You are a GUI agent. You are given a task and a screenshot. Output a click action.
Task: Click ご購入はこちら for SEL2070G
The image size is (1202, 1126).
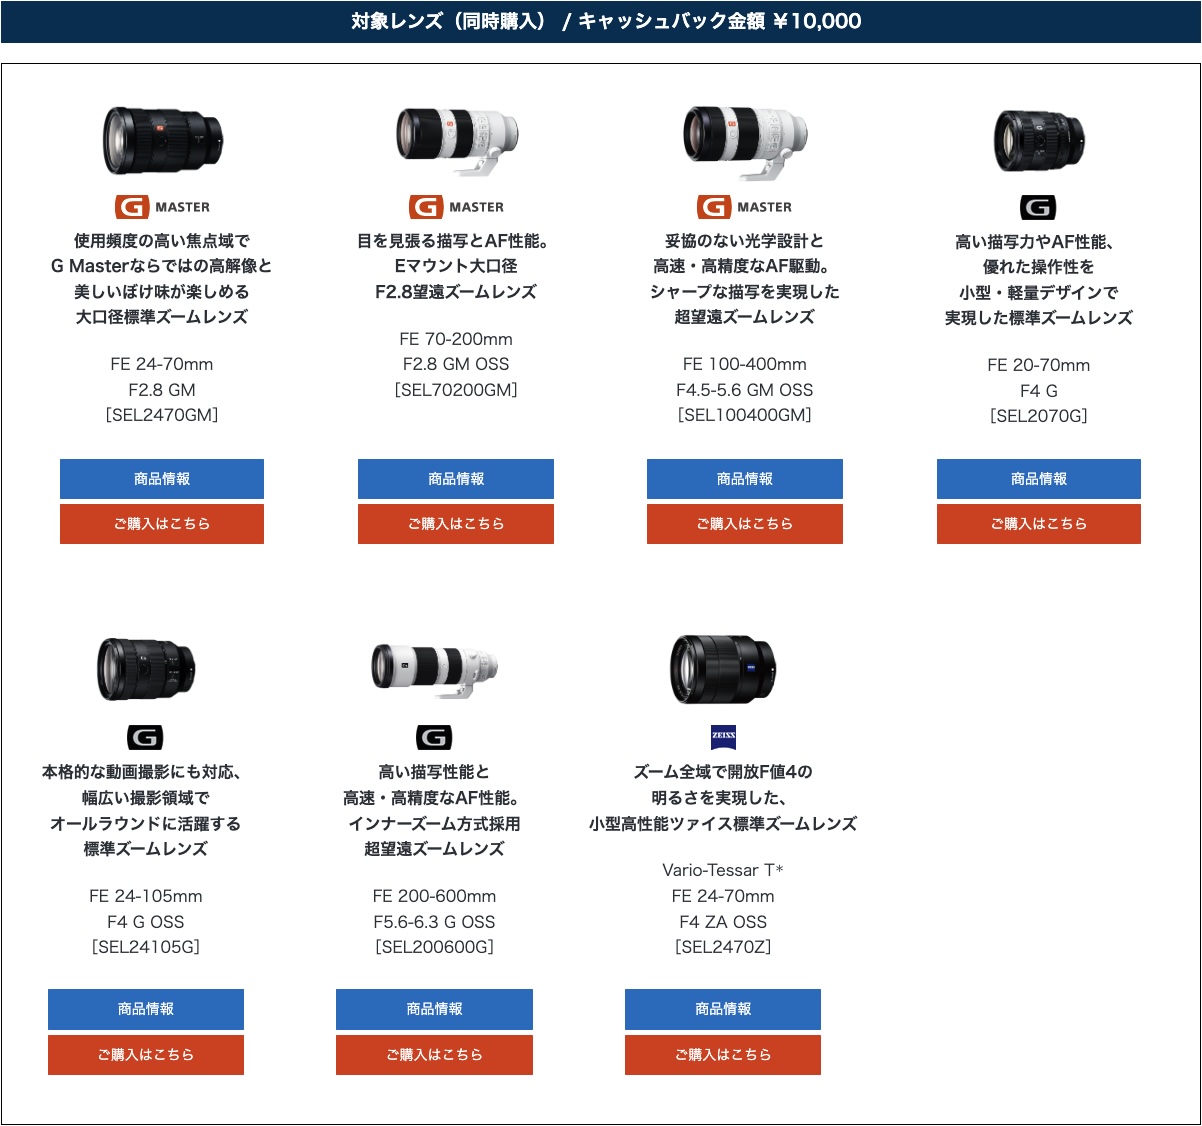tap(1039, 524)
